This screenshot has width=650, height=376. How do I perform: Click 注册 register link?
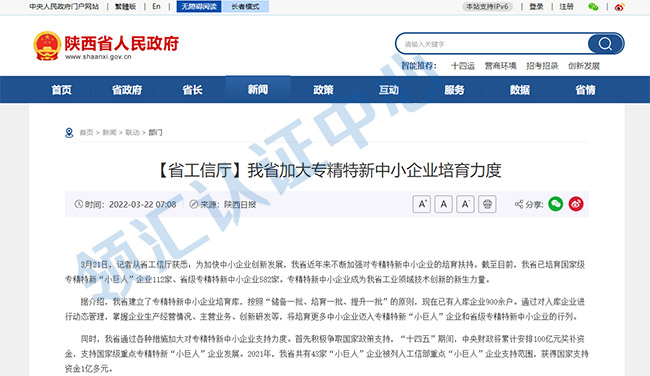point(567,7)
